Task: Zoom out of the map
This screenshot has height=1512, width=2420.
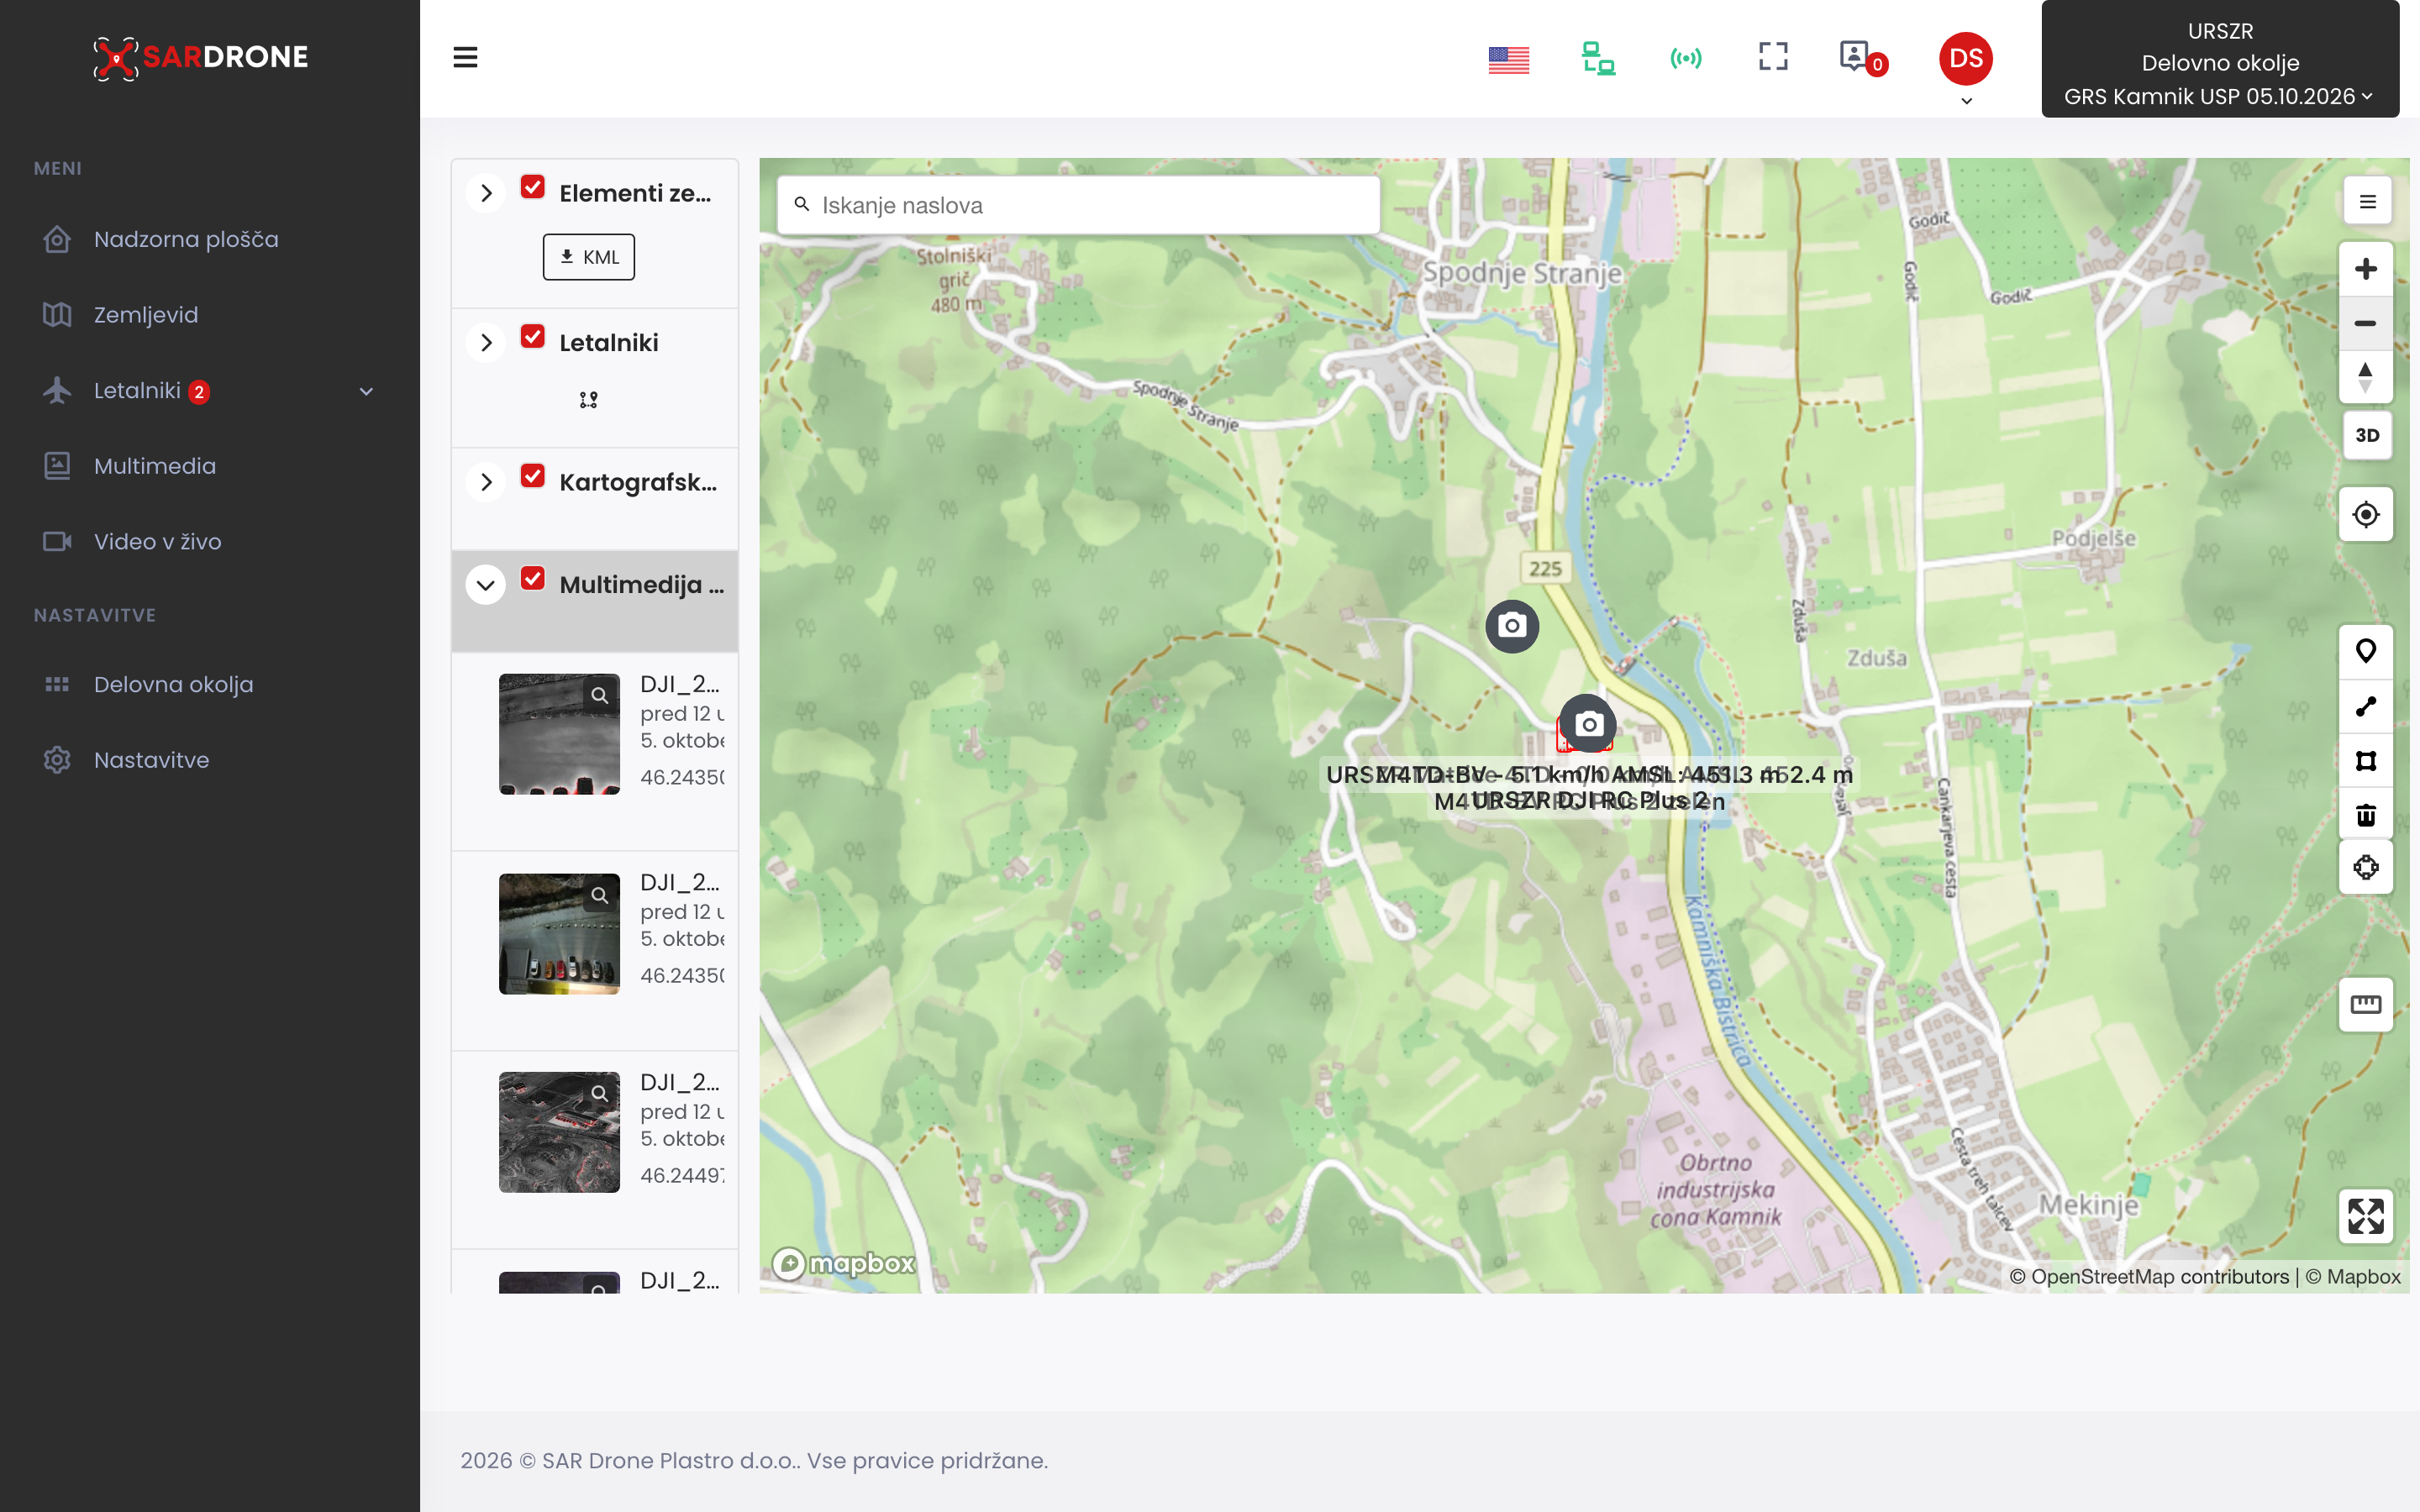Action: coord(2365,323)
